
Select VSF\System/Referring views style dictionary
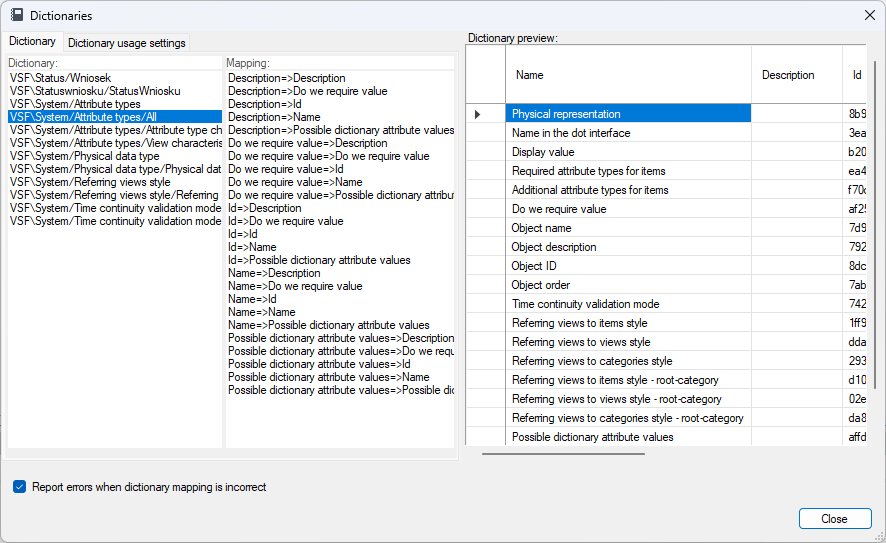(x=115, y=182)
